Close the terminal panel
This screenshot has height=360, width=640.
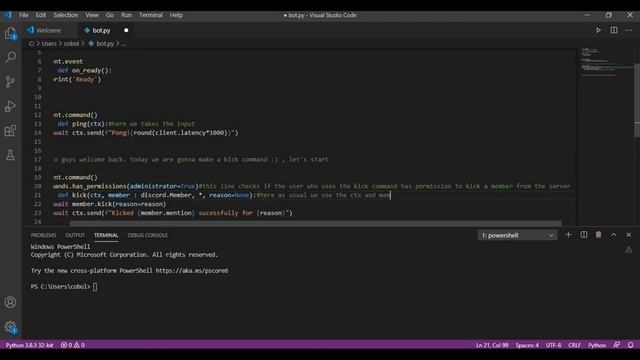click(x=629, y=235)
